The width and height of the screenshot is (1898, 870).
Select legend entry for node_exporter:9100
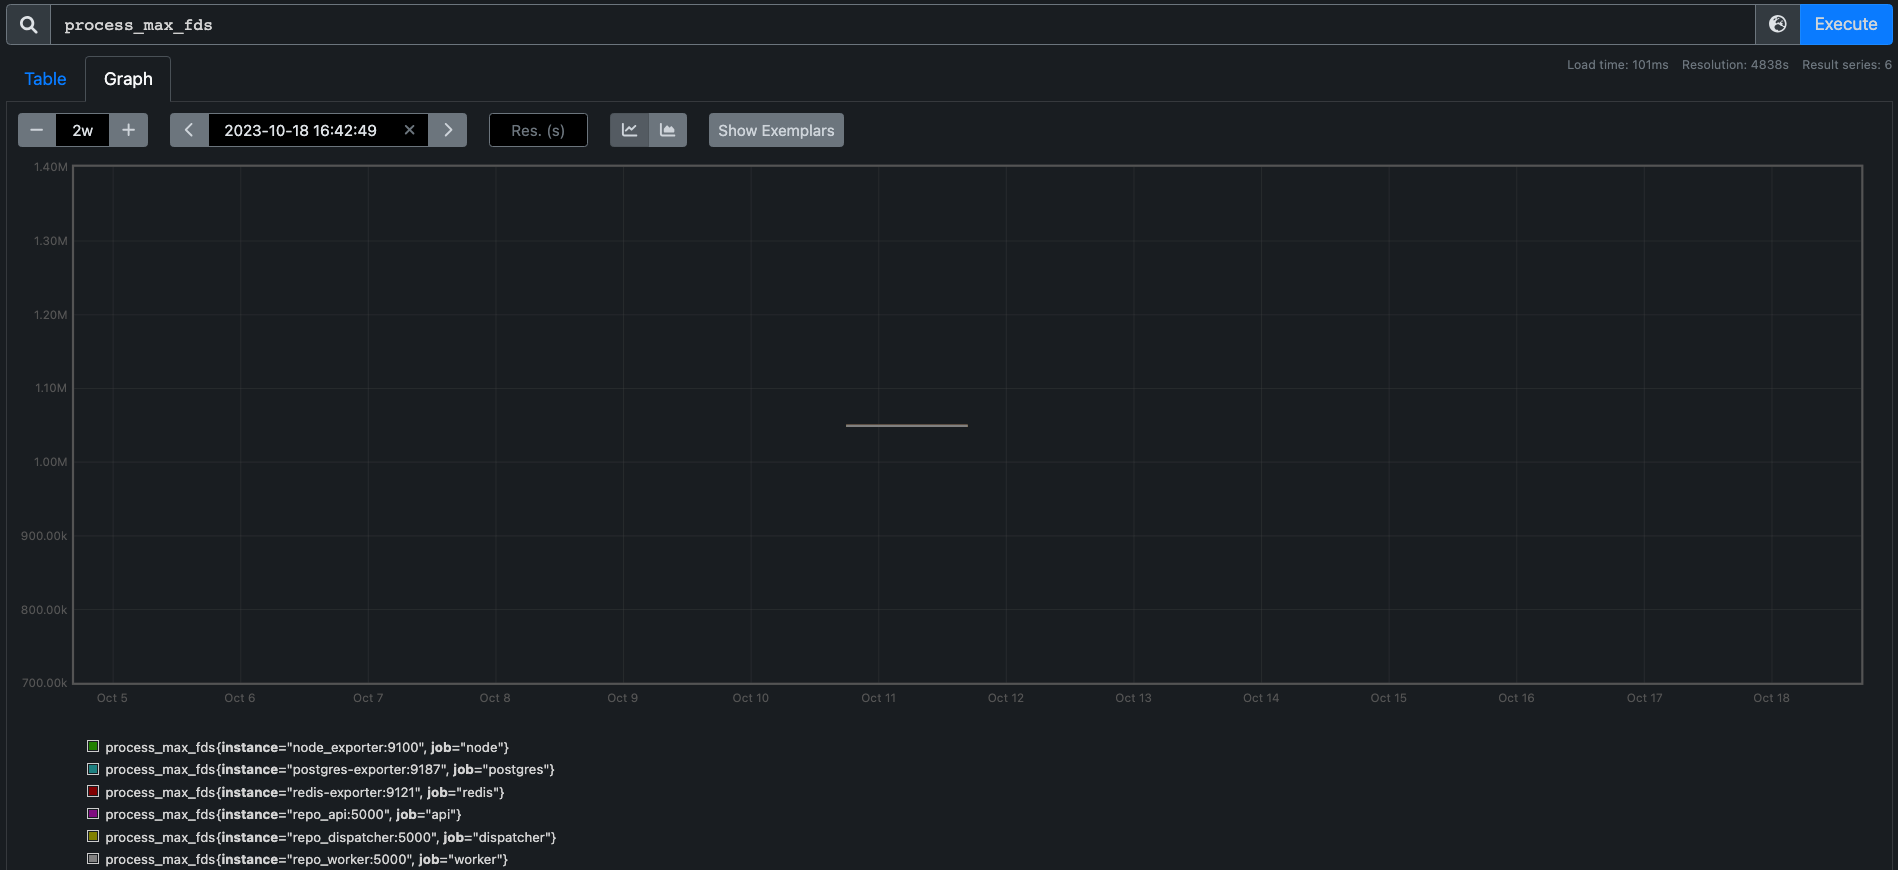[307, 747]
